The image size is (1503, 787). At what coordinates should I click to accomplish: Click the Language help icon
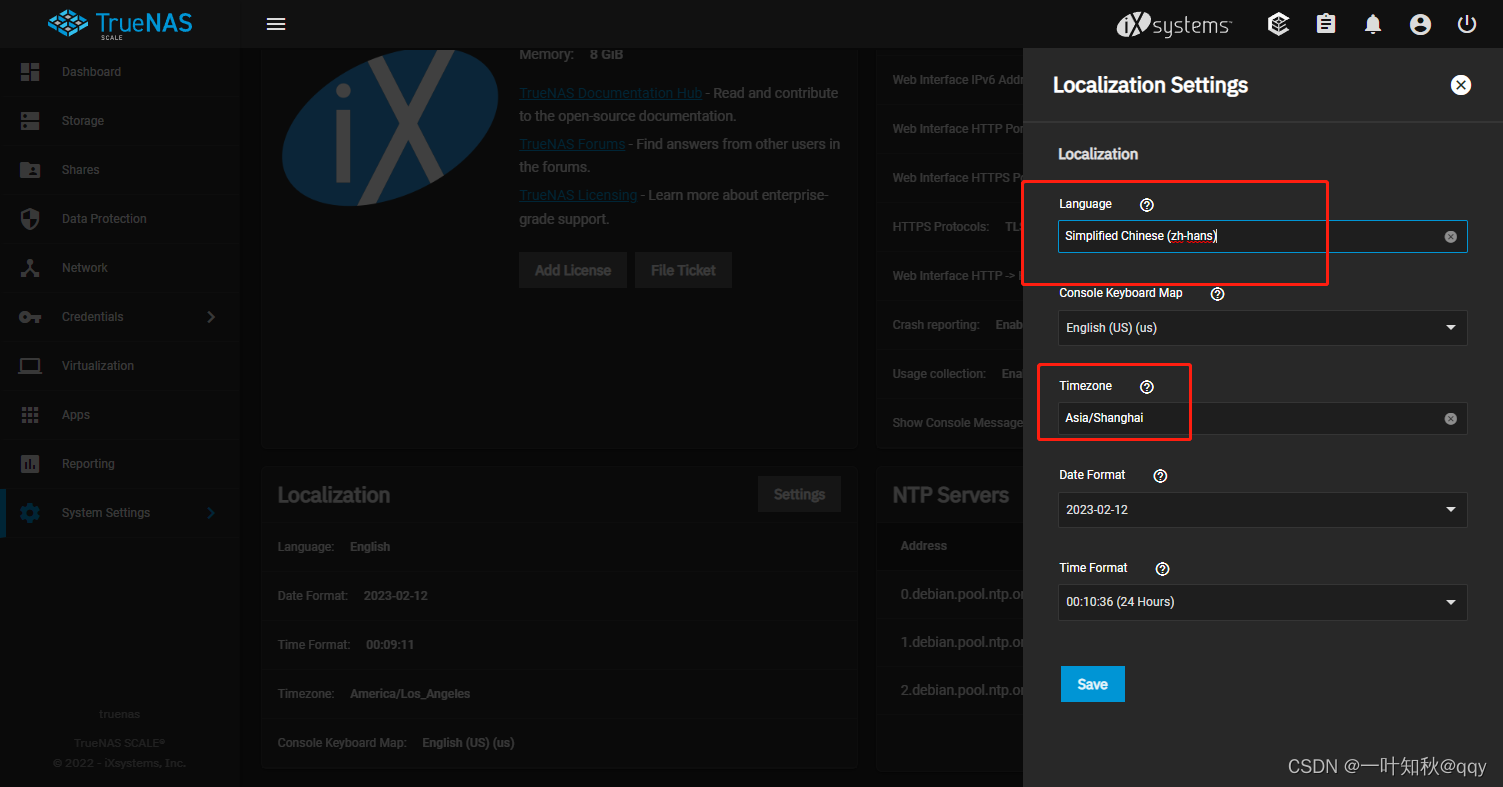point(1147,204)
